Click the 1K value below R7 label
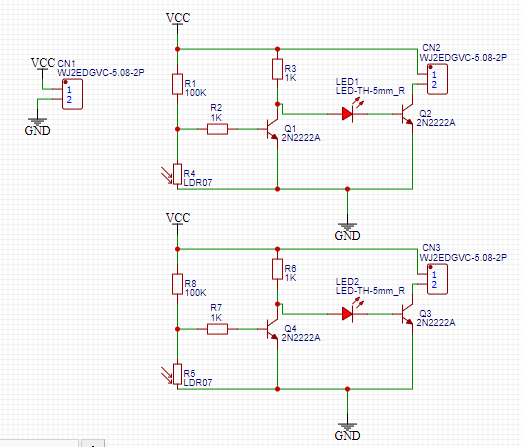 point(216,318)
